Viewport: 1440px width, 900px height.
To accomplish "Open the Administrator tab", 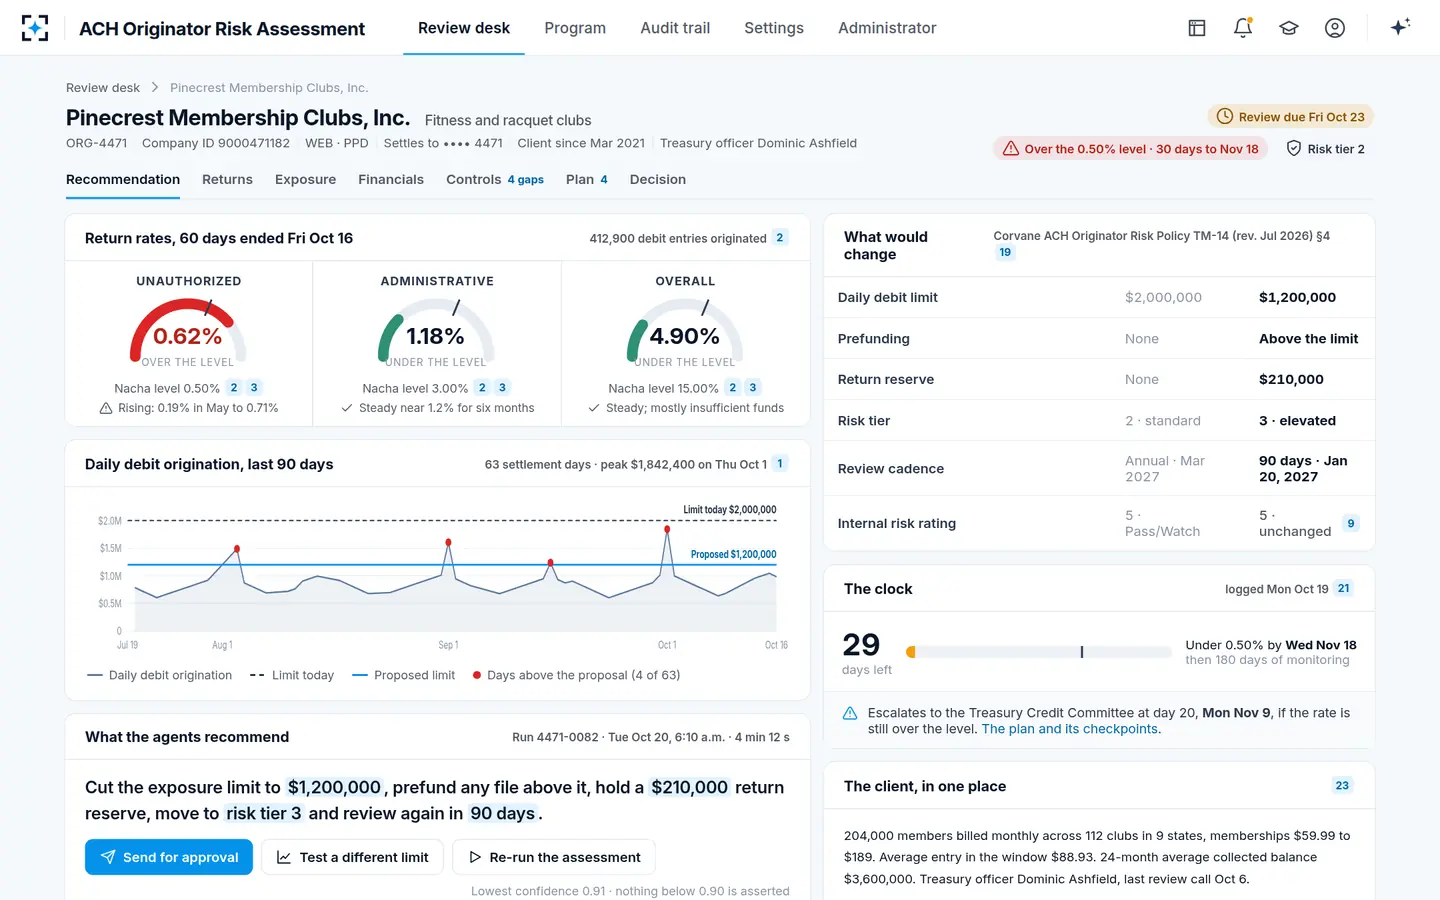I will [887, 28].
